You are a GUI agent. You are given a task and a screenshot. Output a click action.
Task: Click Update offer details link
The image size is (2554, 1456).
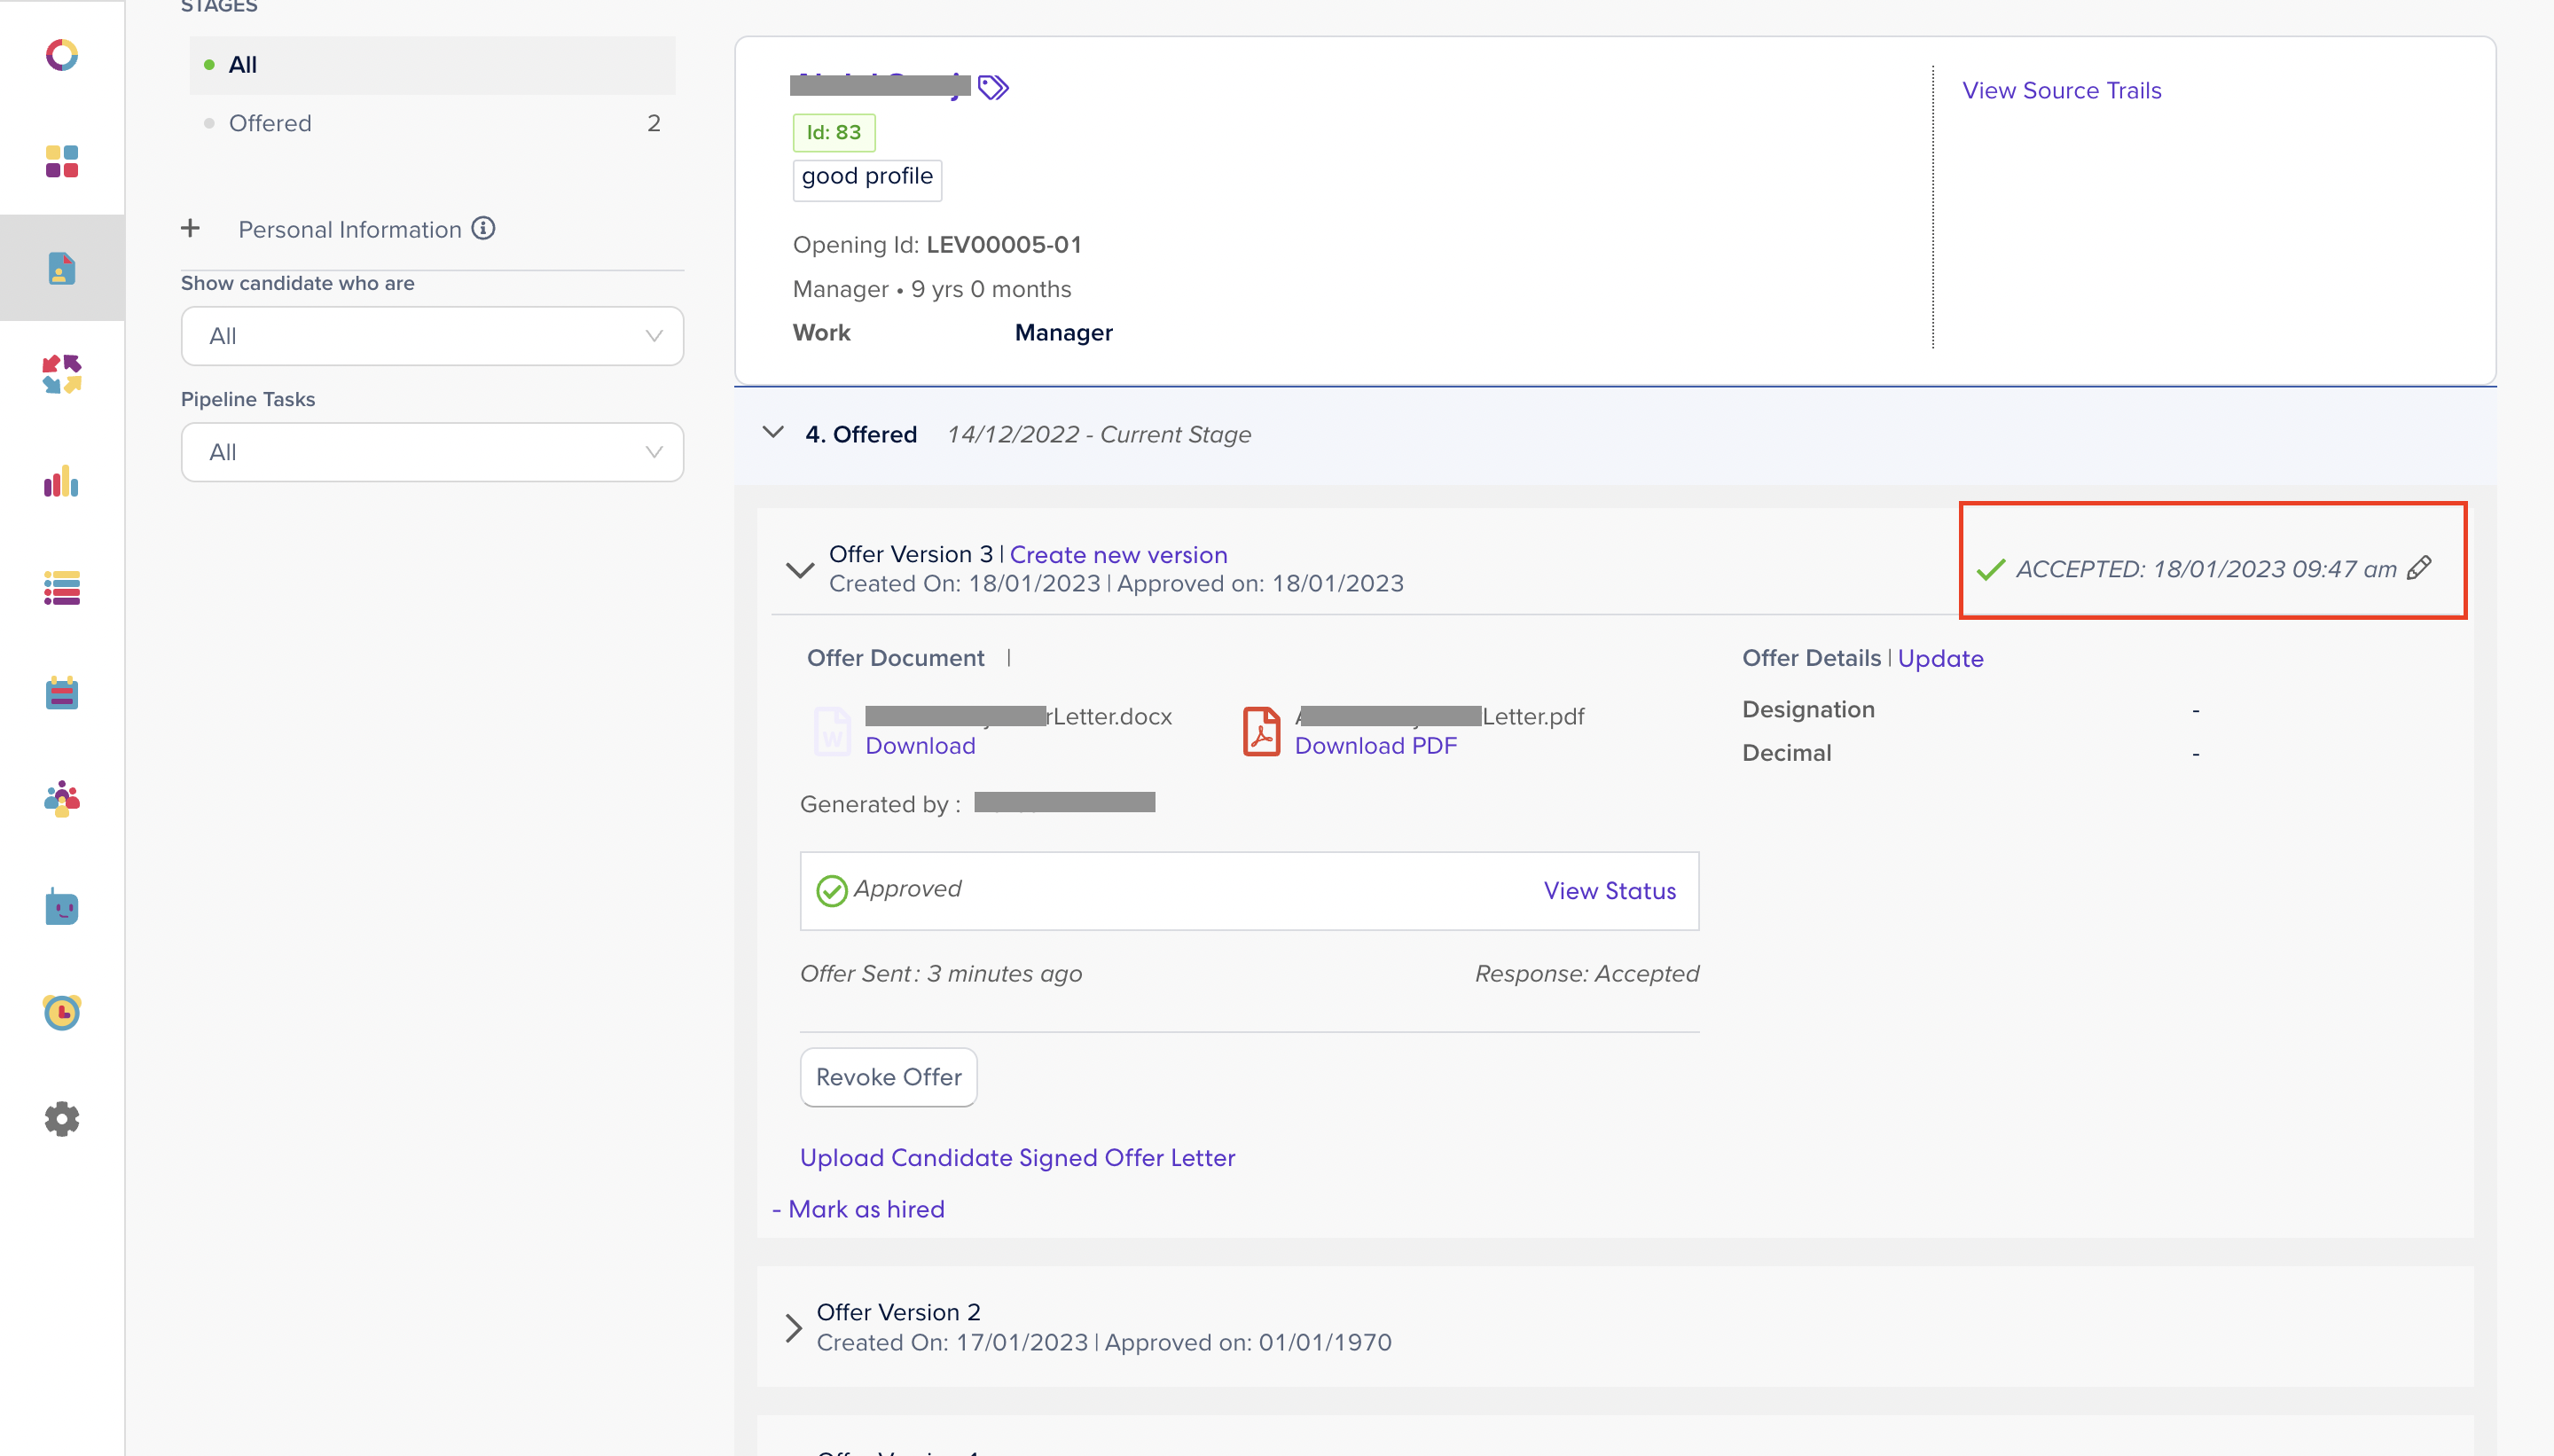click(1941, 658)
